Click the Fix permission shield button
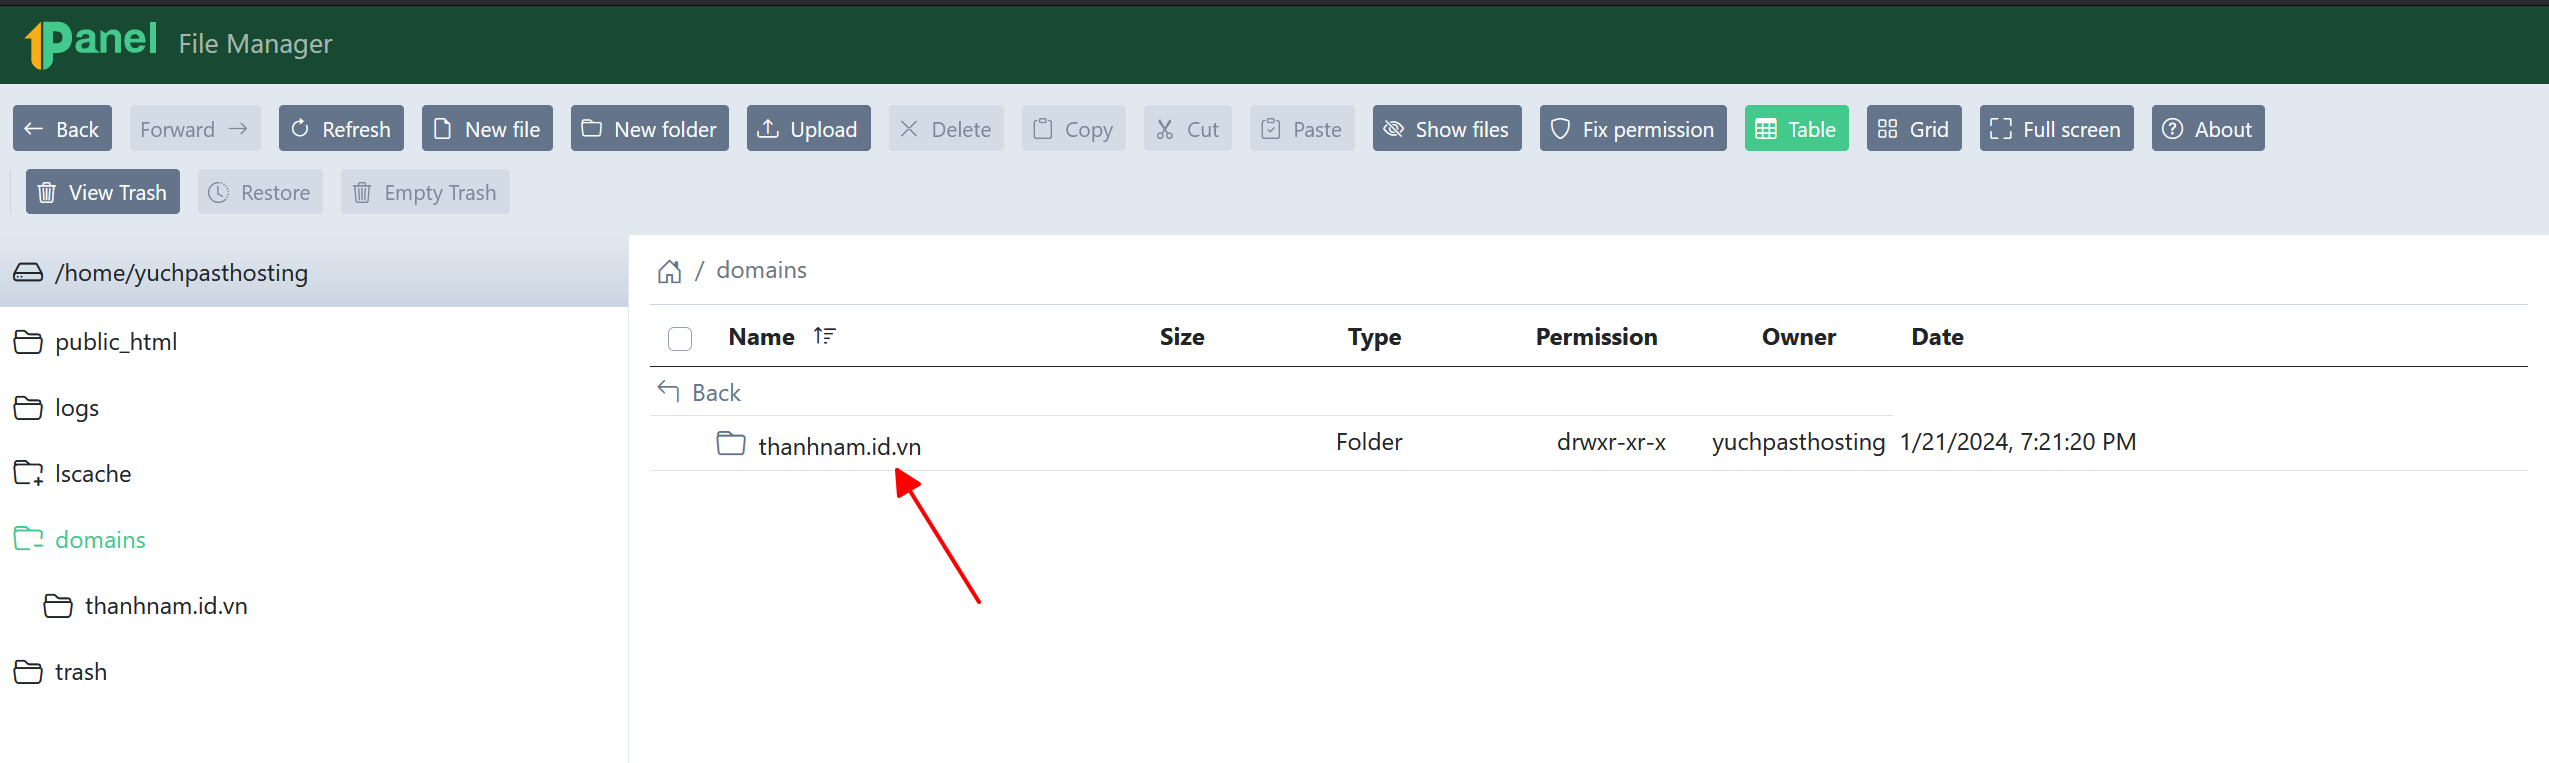 (1633, 129)
